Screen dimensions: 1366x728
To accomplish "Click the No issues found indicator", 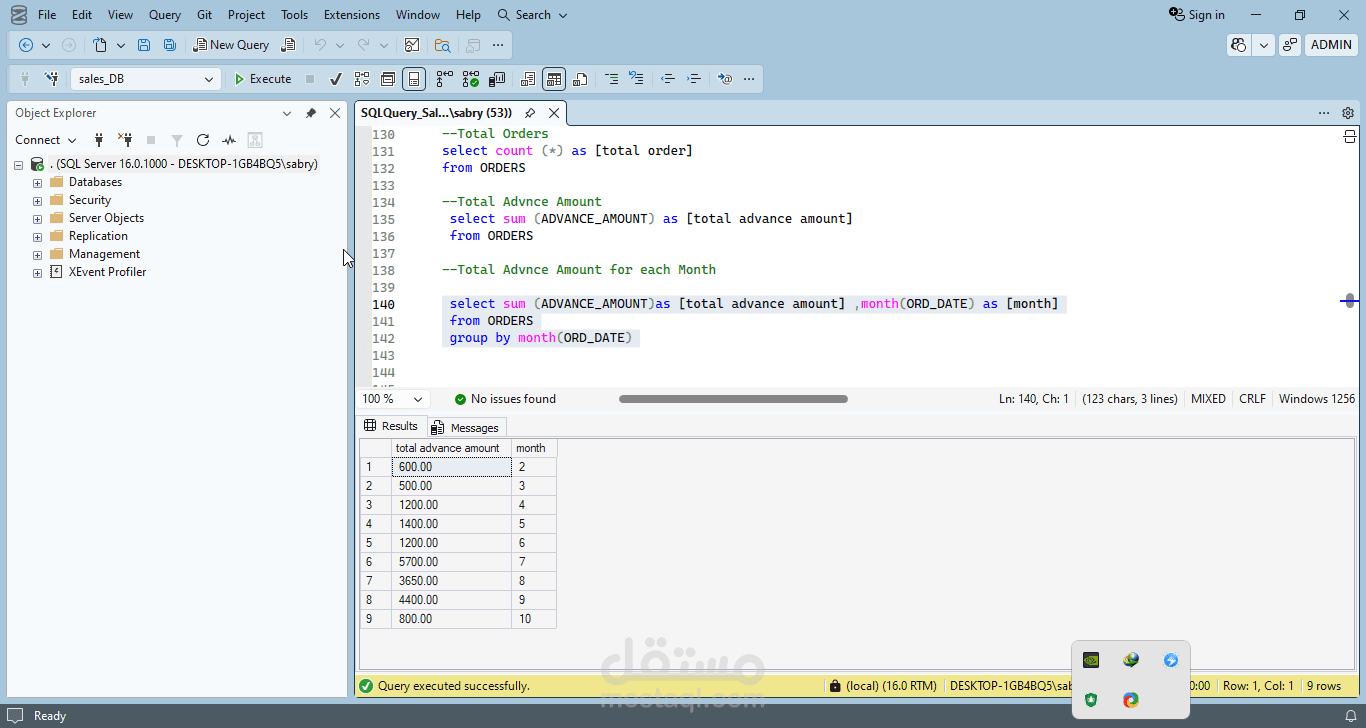I will click(505, 399).
